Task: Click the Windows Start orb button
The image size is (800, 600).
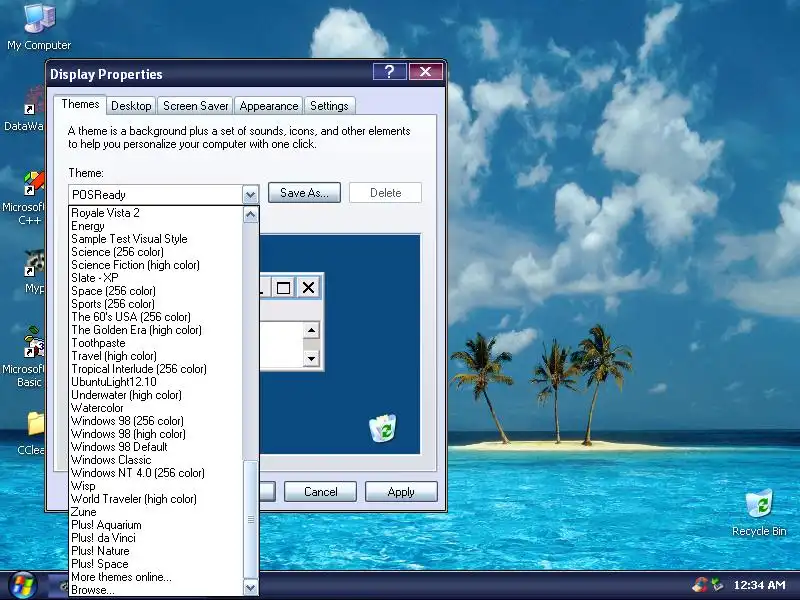Action: tap(23, 585)
